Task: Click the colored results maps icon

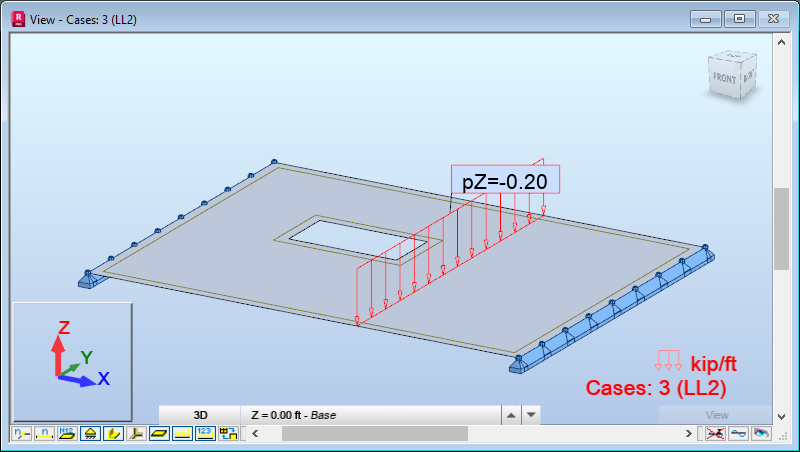Action: pos(761,434)
